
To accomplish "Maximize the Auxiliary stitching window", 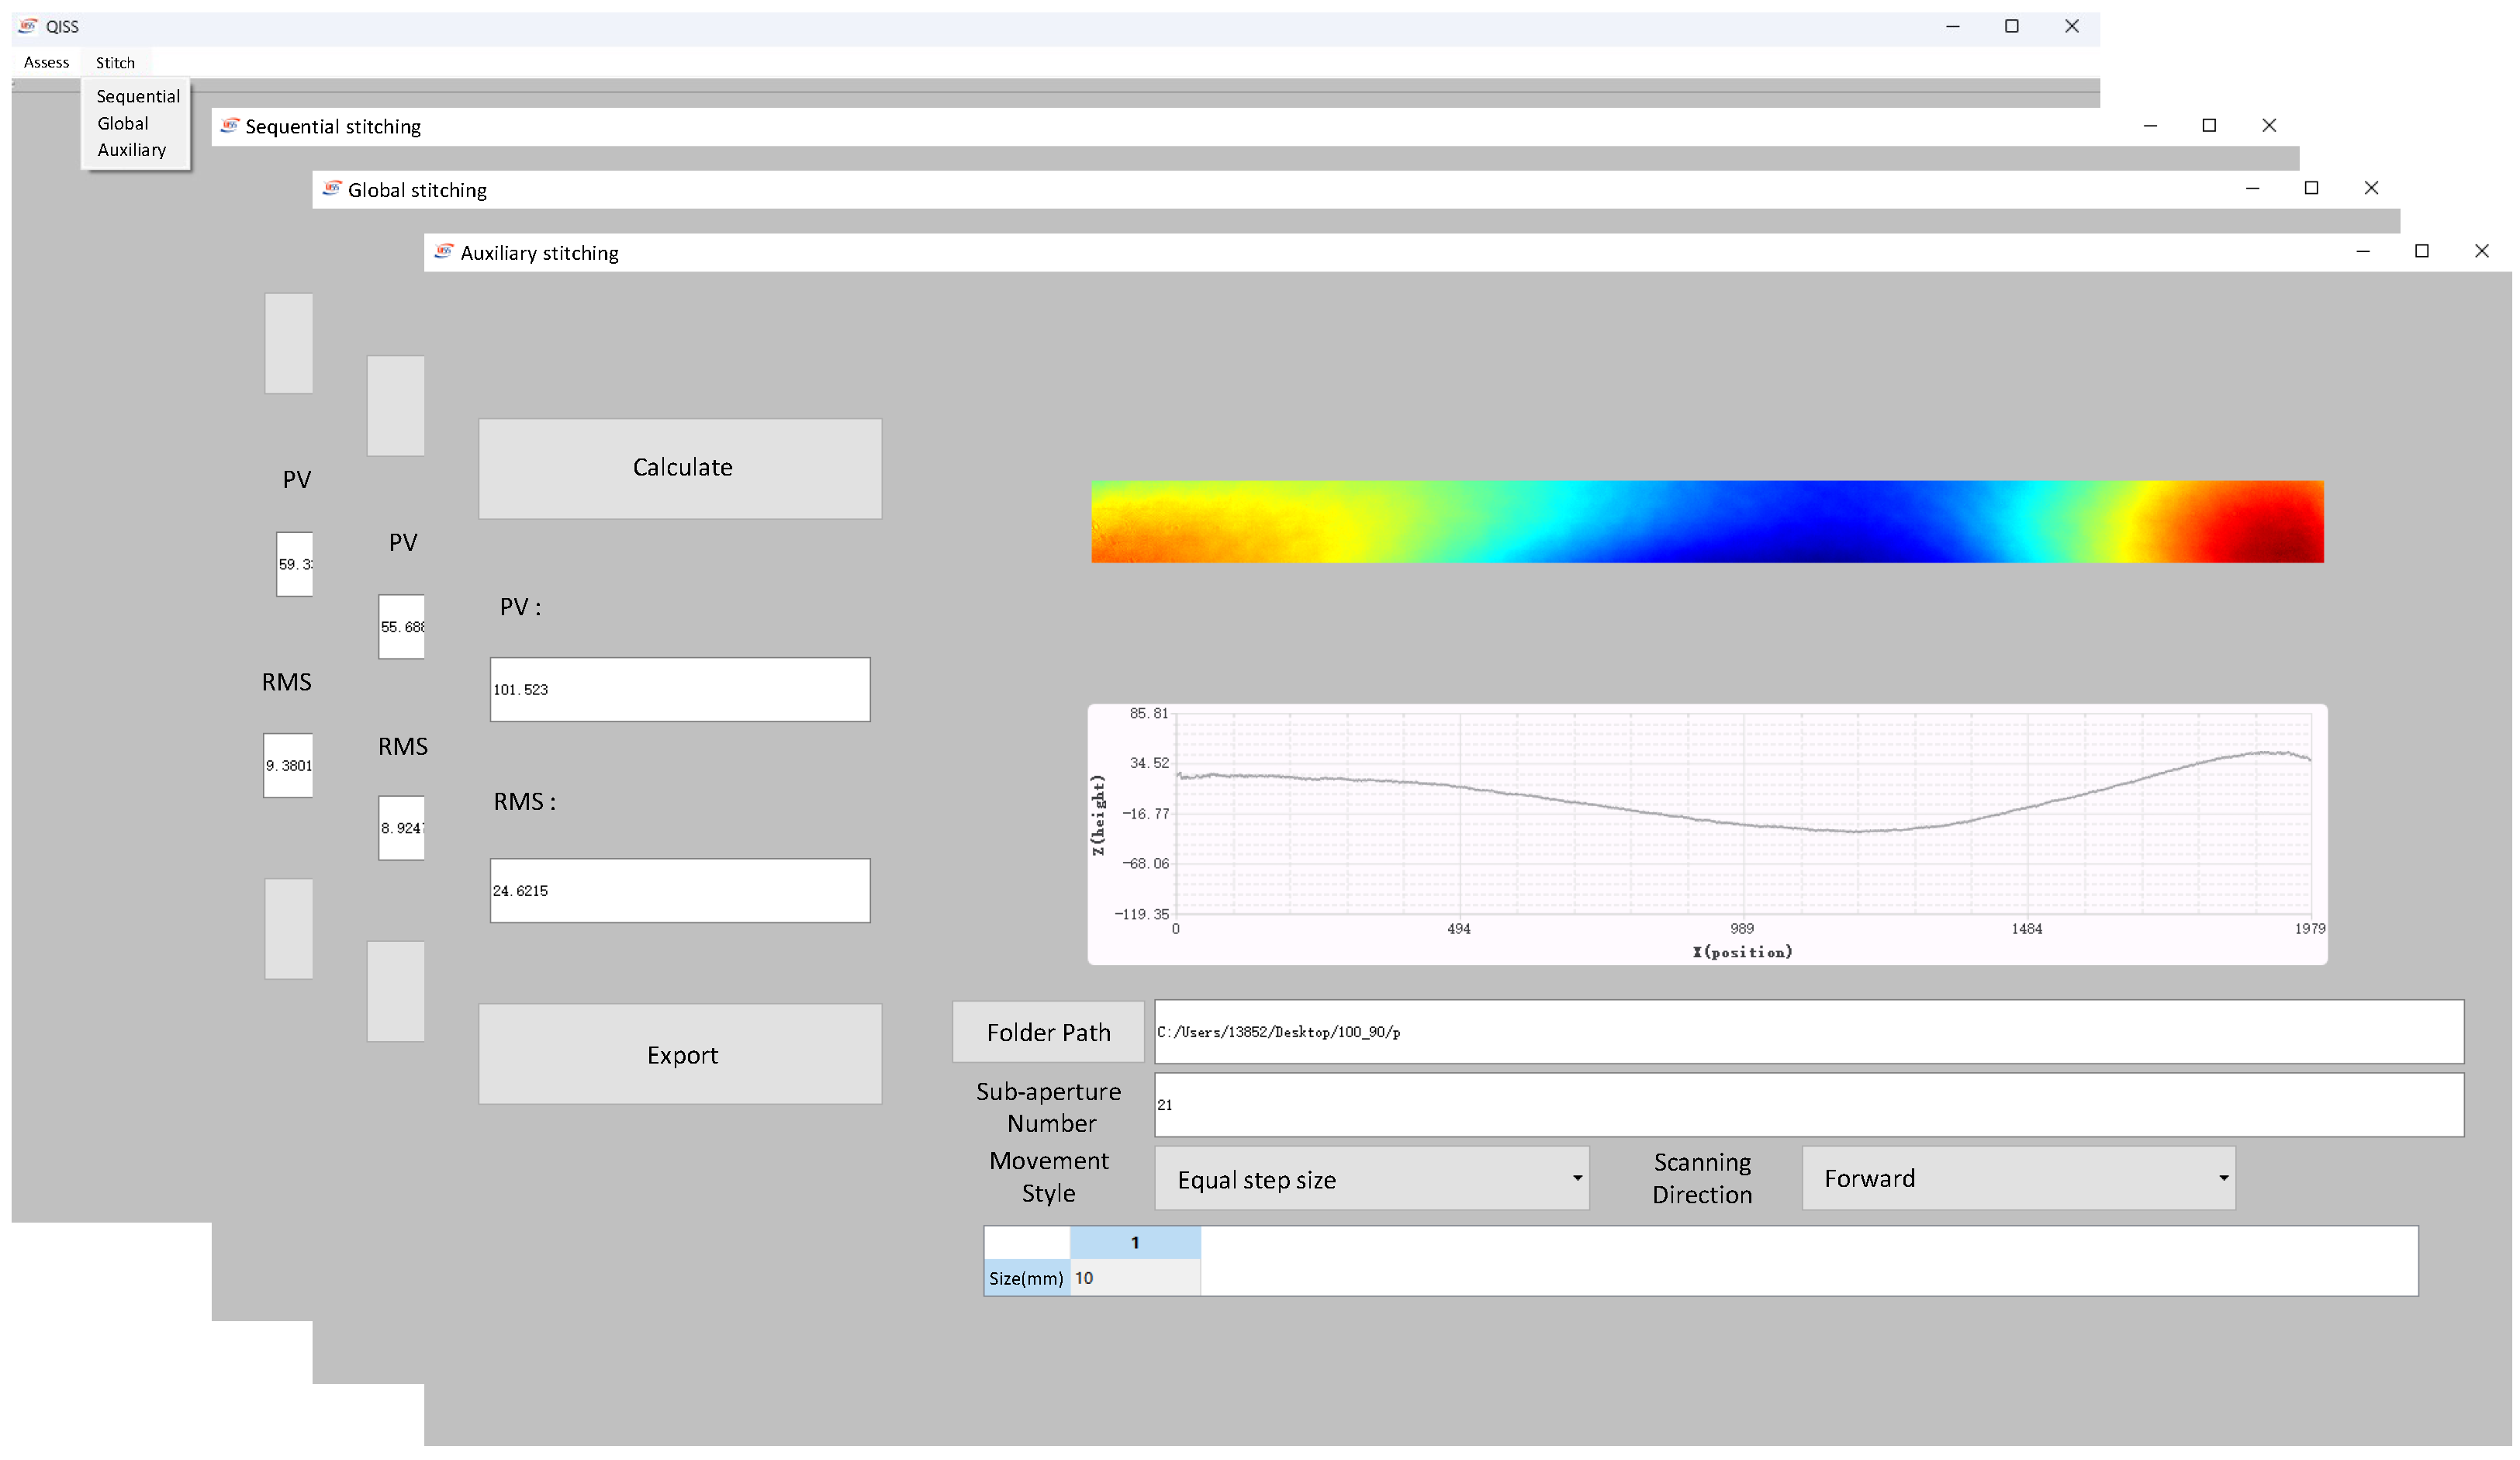I will [2421, 251].
